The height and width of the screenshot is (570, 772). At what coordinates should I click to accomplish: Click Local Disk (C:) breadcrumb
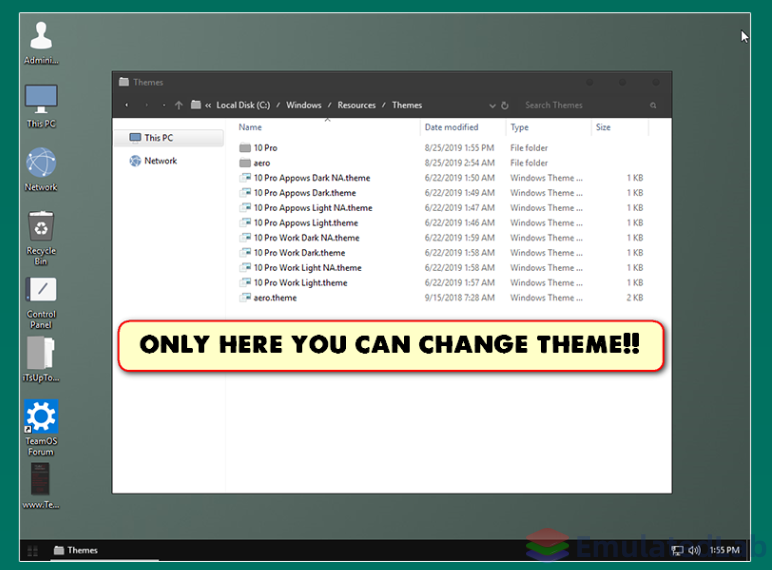click(243, 105)
